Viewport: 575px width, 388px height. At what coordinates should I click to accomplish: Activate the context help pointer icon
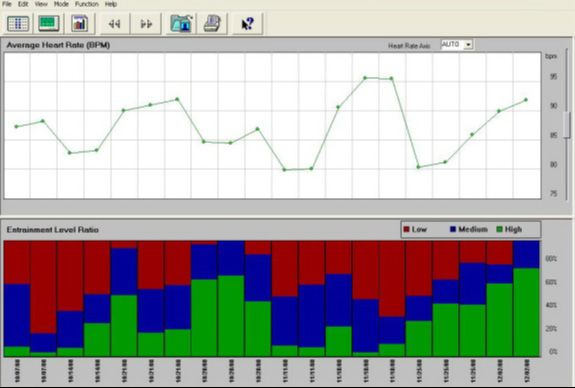pos(248,24)
